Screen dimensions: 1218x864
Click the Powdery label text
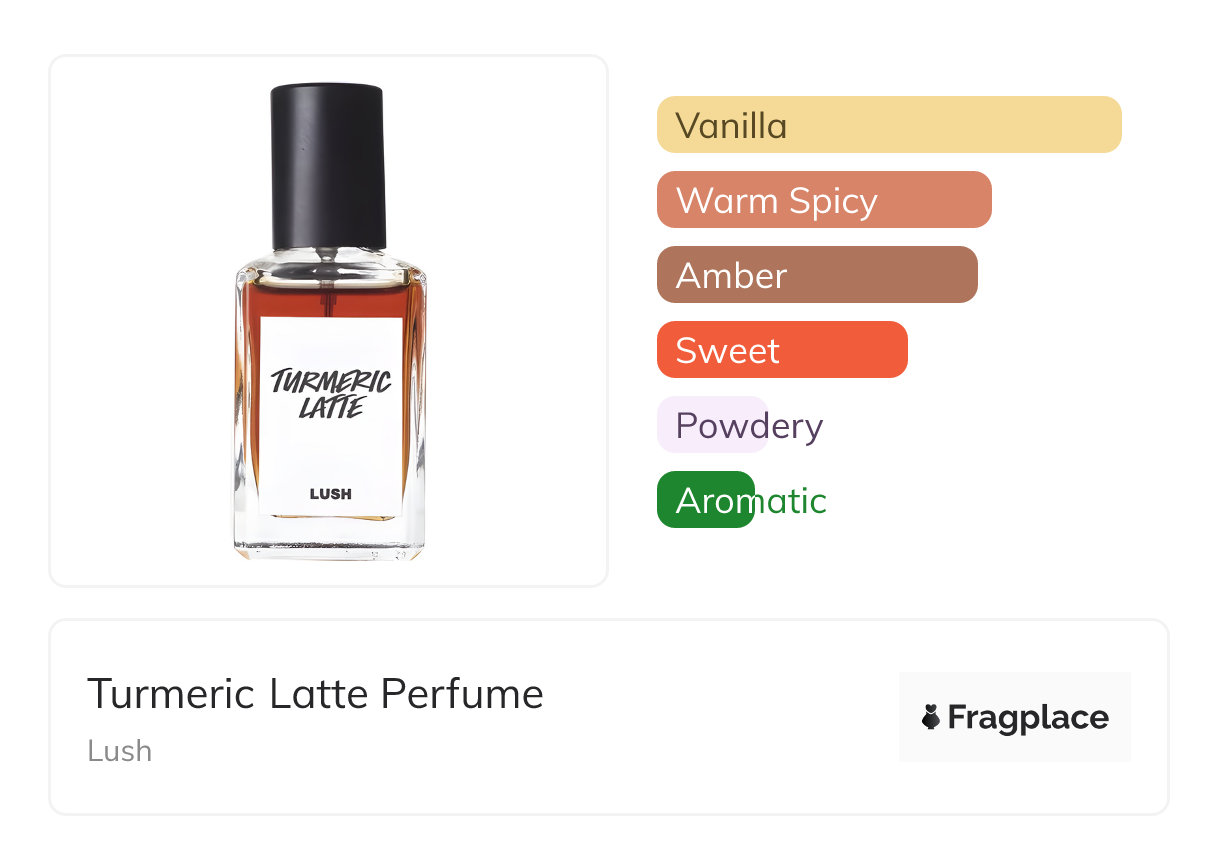coord(749,427)
